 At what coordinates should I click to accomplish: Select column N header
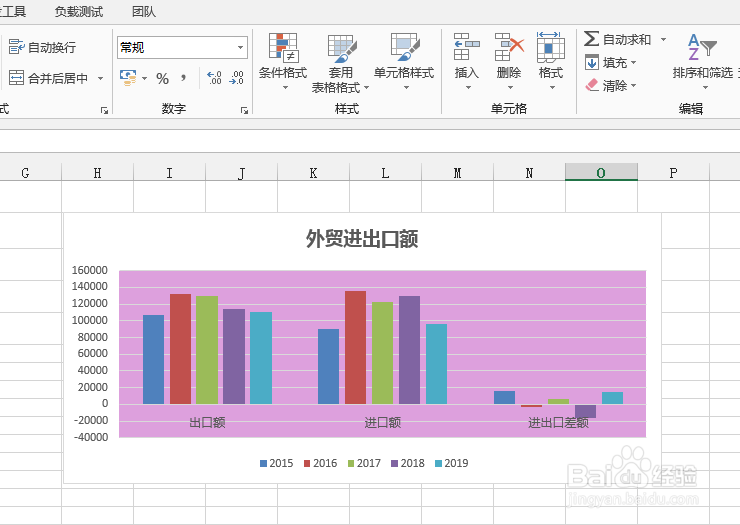(x=530, y=173)
